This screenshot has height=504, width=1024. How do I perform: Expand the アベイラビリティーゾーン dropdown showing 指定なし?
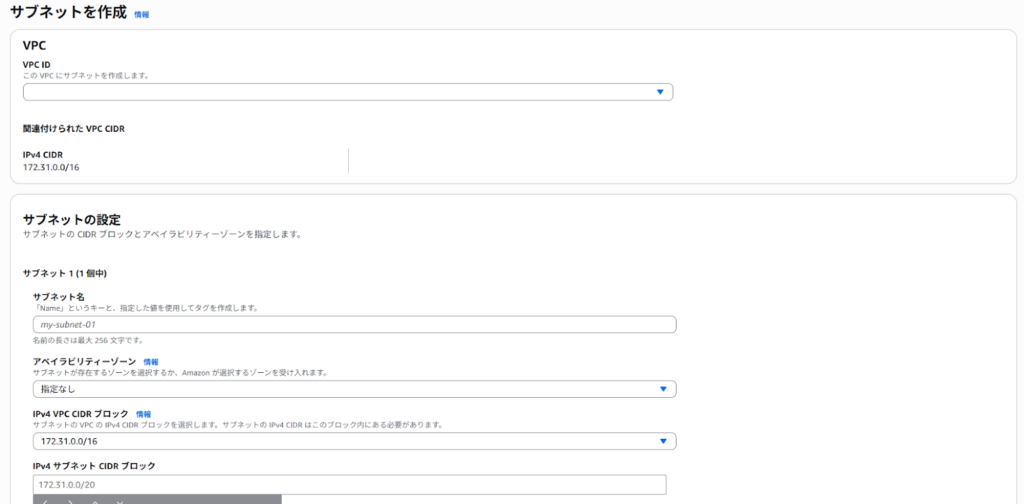point(354,389)
